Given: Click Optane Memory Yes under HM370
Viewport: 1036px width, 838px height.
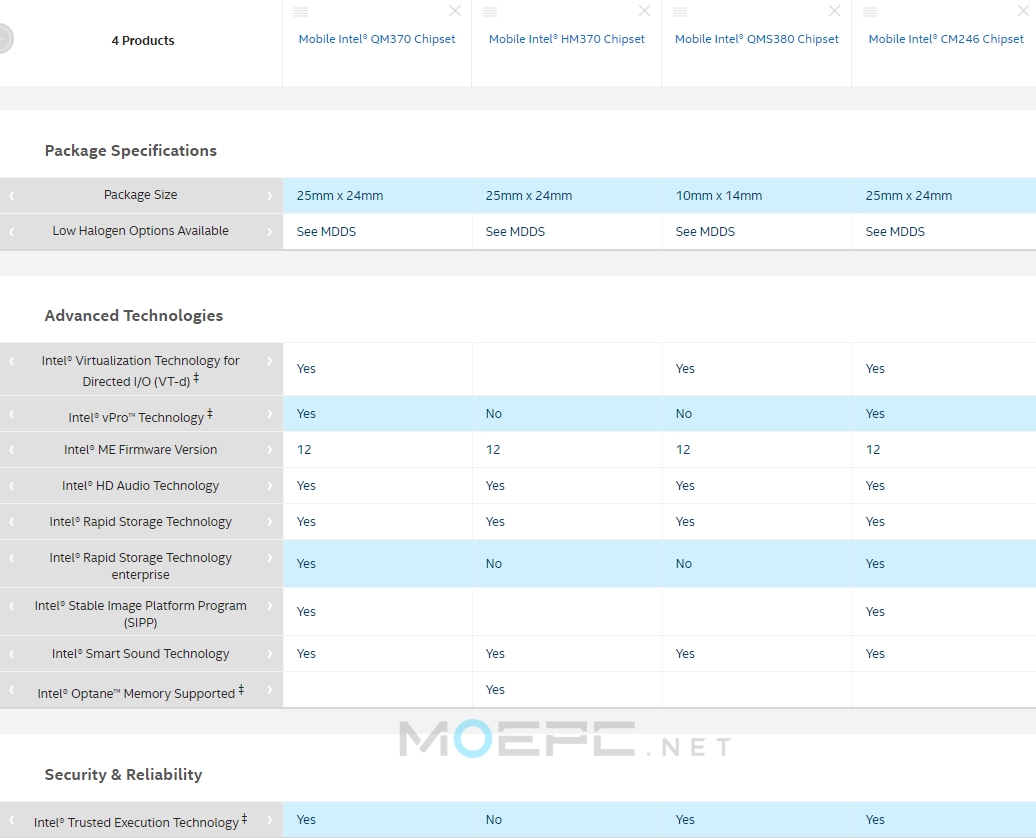Looking at the screenshot, I should tap(495, 689).
